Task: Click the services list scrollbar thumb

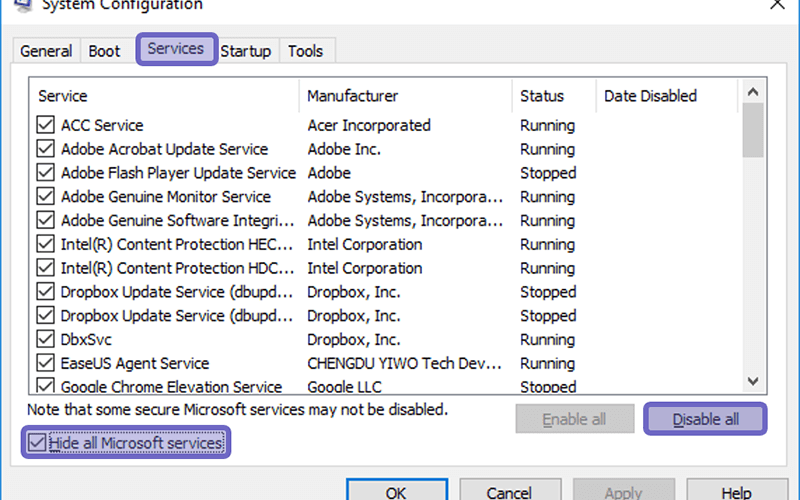Action: tap(753, 130)
